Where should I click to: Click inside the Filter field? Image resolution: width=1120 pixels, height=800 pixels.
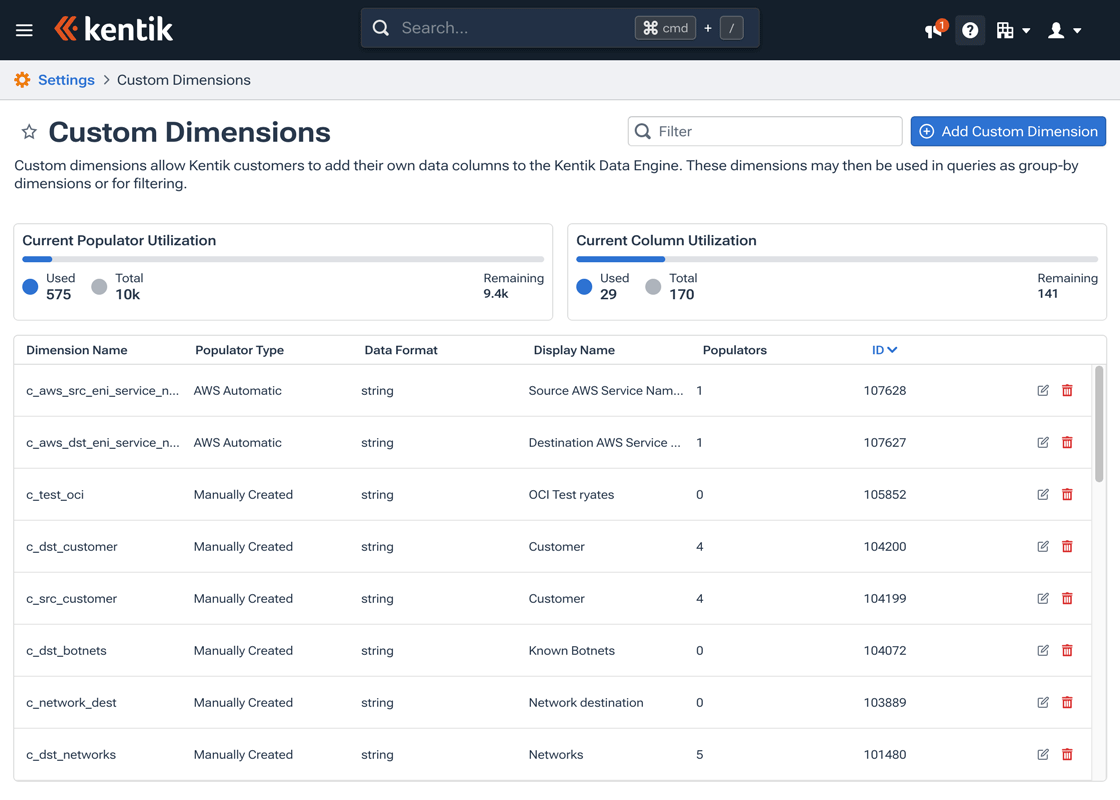pyautogui.click(x=765, y=131)
